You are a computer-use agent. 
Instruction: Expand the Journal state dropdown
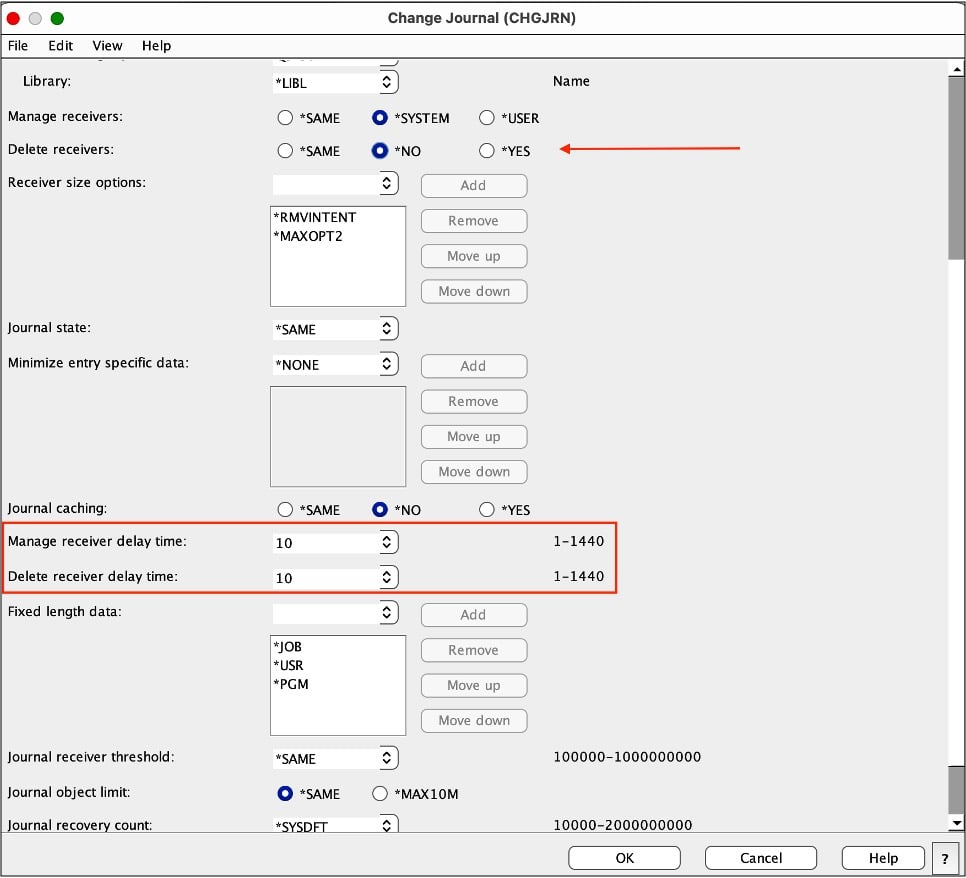(x=388, y=329)
